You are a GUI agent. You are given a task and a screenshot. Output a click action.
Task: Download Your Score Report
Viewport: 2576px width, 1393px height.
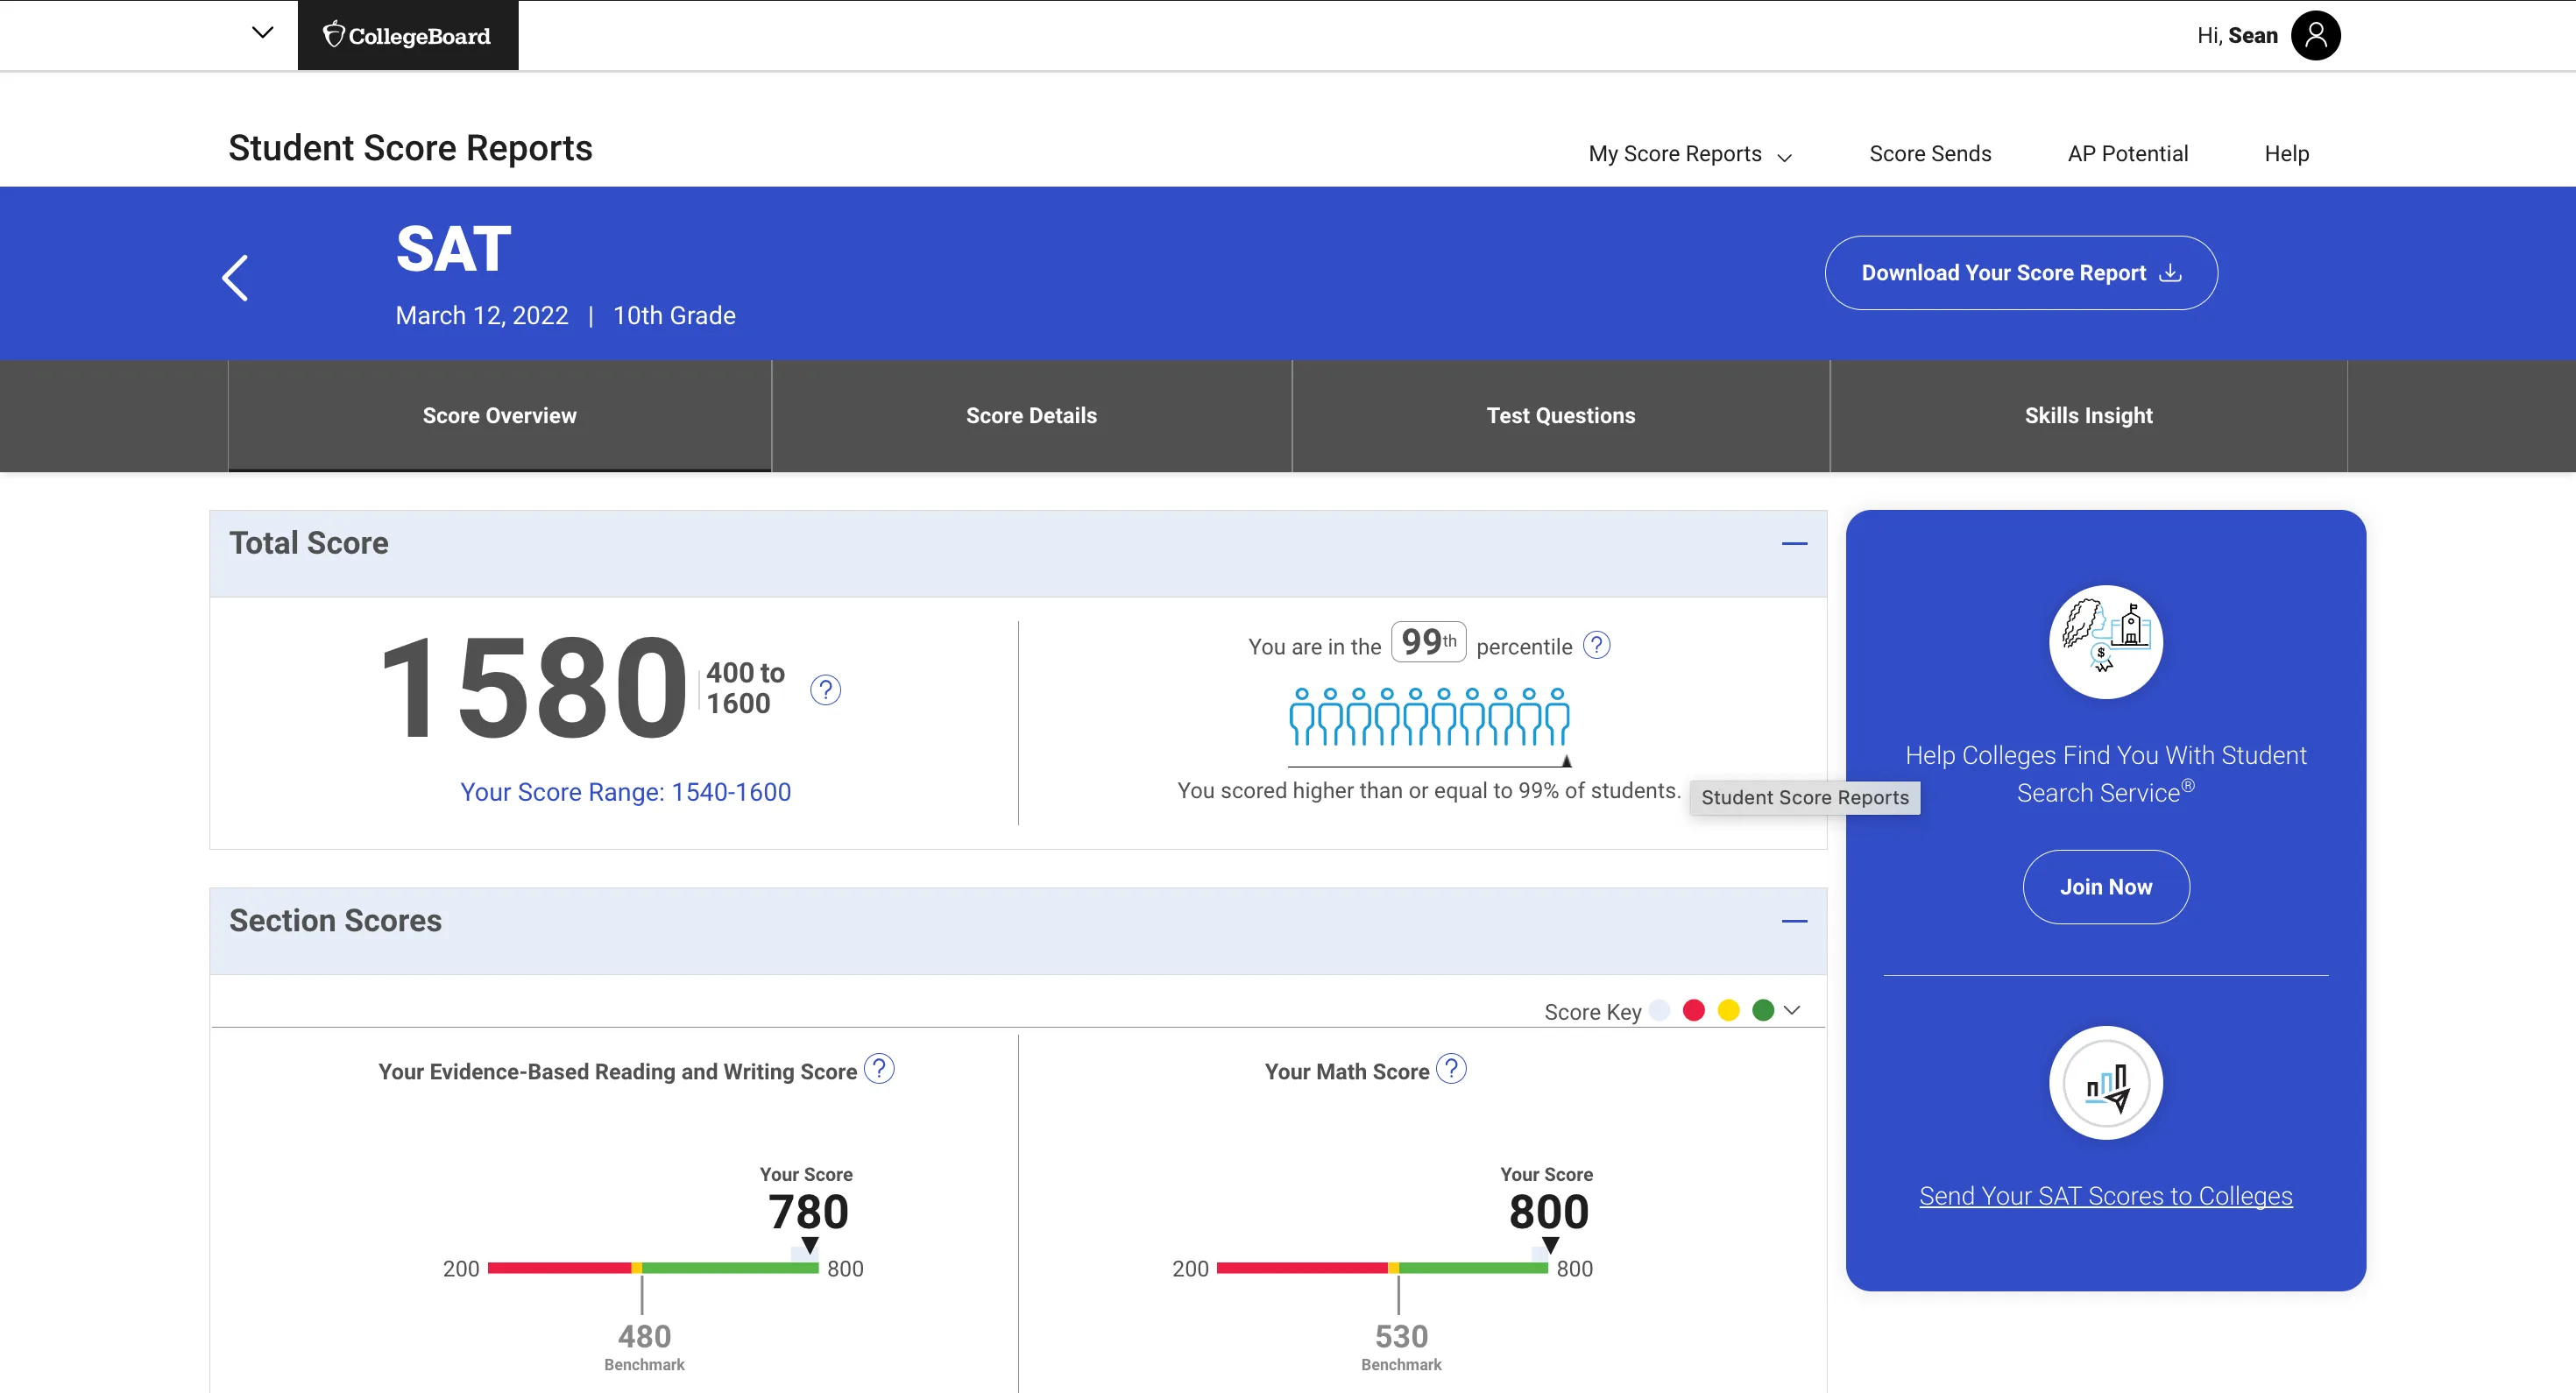[2020, 273]
